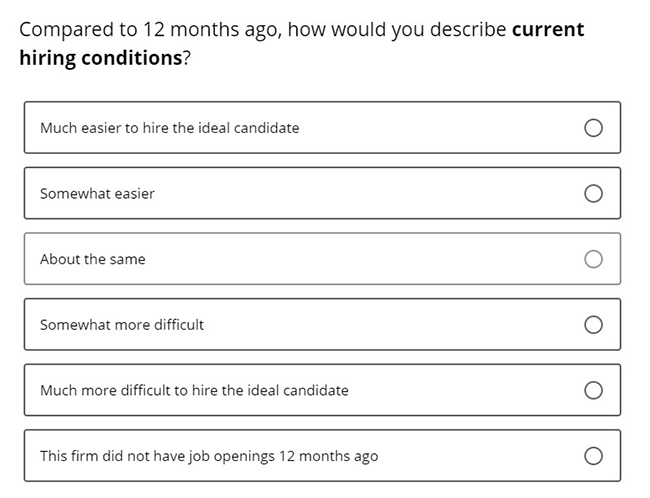This screenshot has height=498, width=650.
Task: Pick the lighter-bordered middle answer box
Action: click(323, 259)
